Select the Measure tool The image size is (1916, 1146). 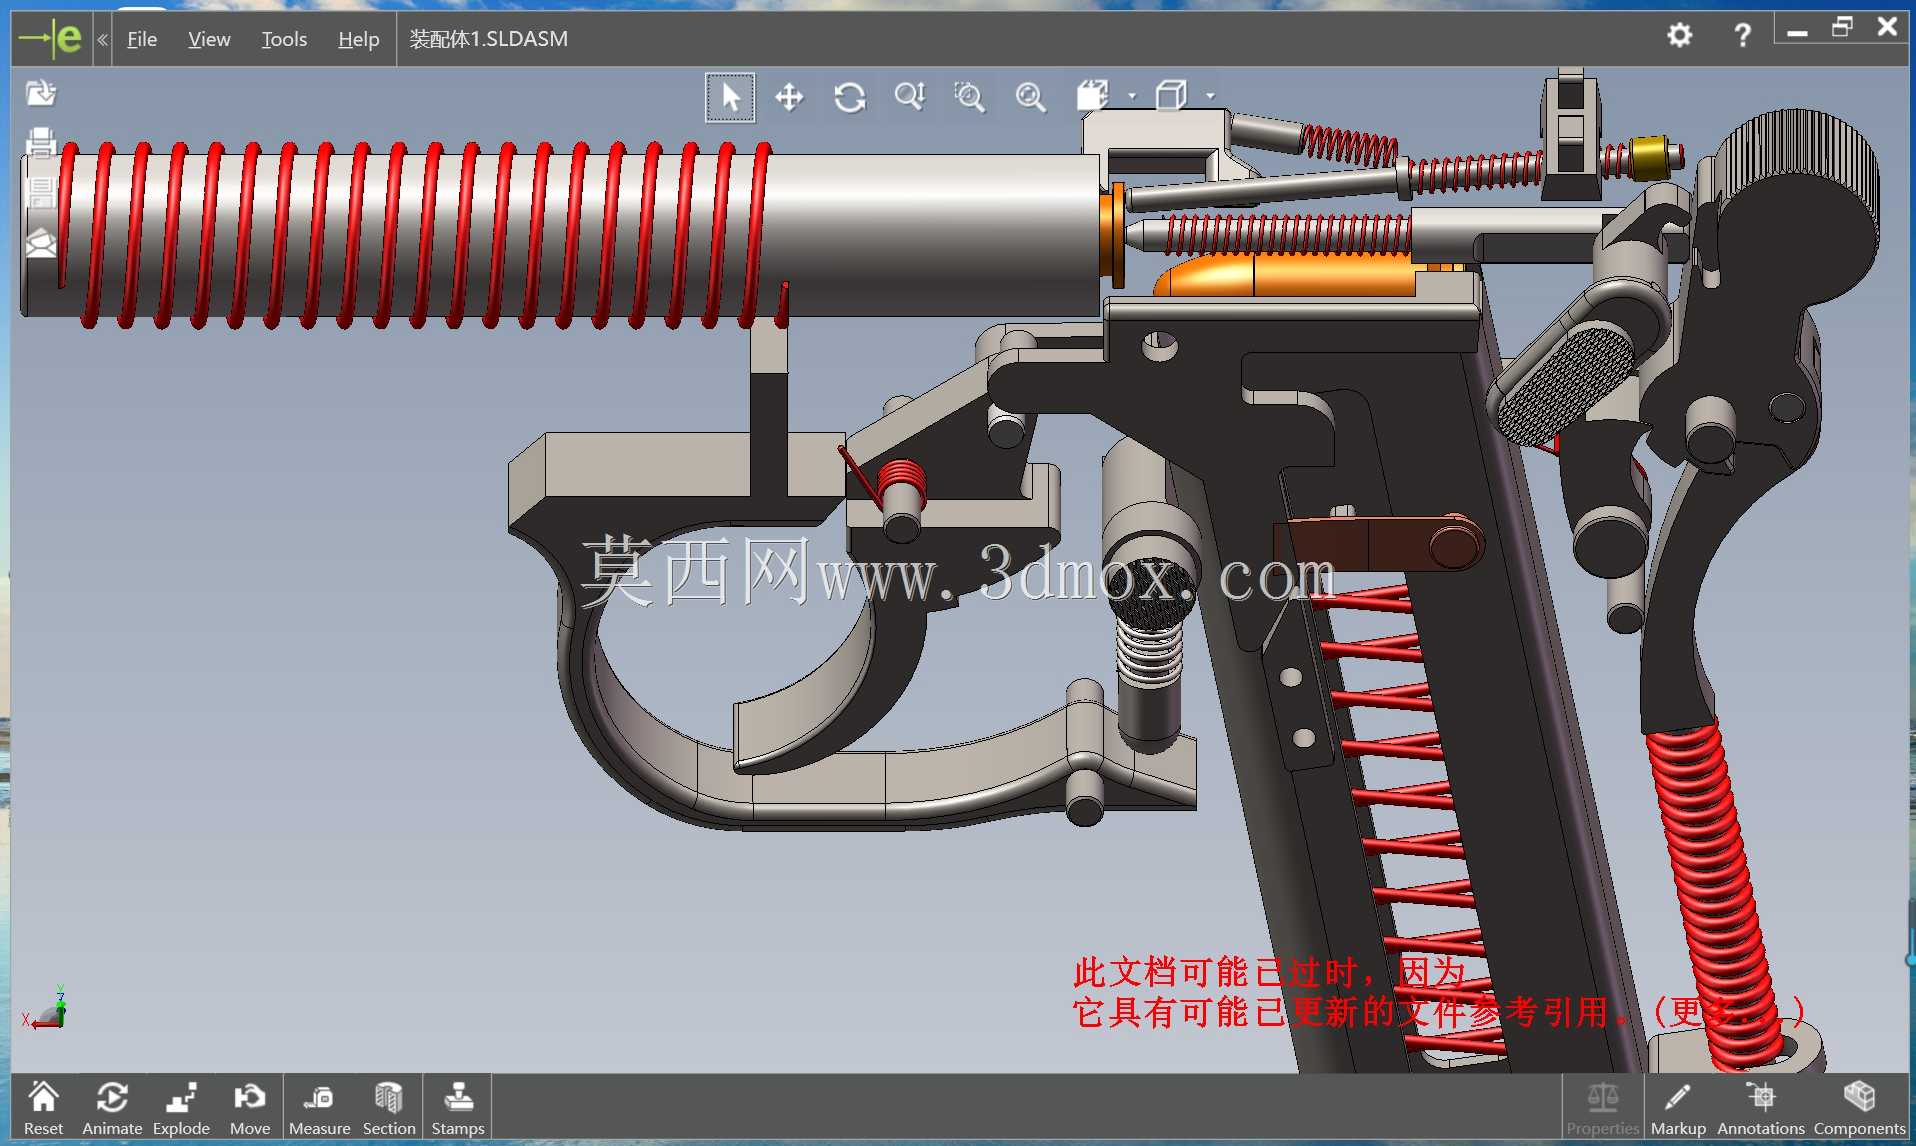pos(319,1107)
